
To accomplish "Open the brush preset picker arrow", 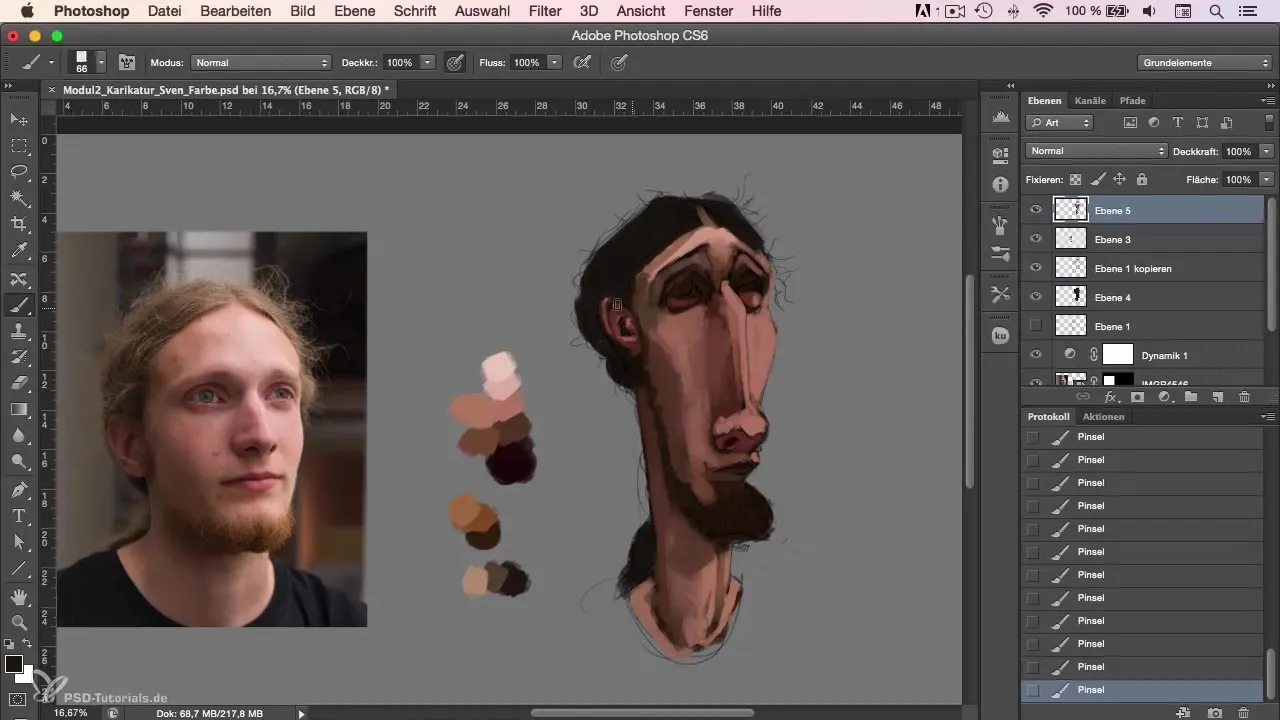I will (101, 62).
